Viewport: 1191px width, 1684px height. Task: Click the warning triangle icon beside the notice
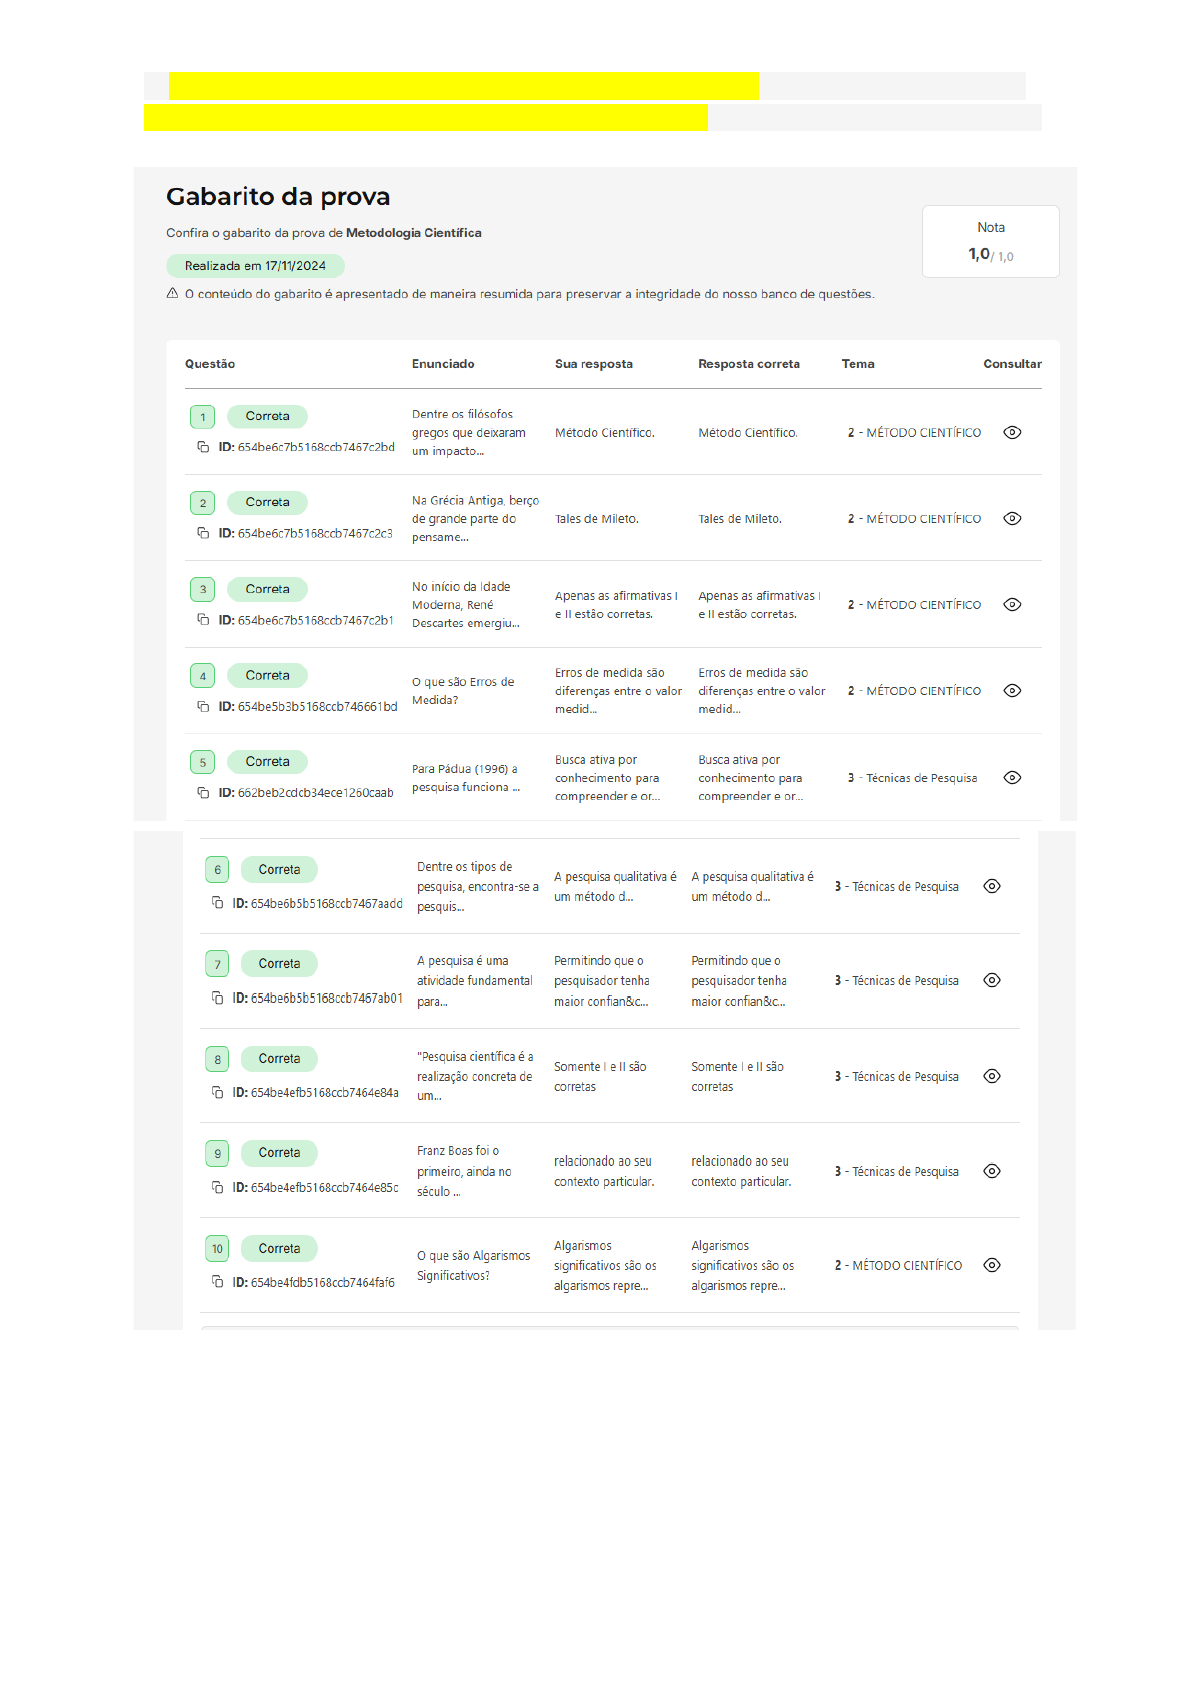(x=173, y=294)
